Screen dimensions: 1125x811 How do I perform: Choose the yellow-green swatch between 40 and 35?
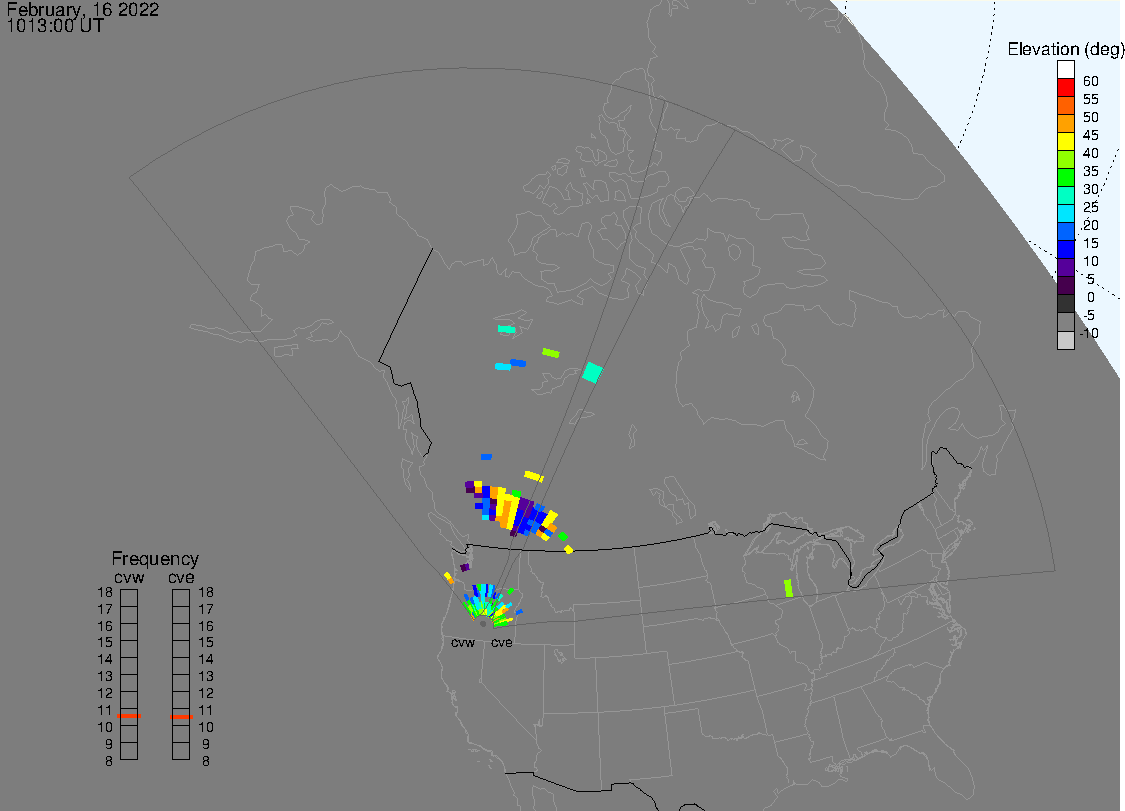tap(1065, 159)
